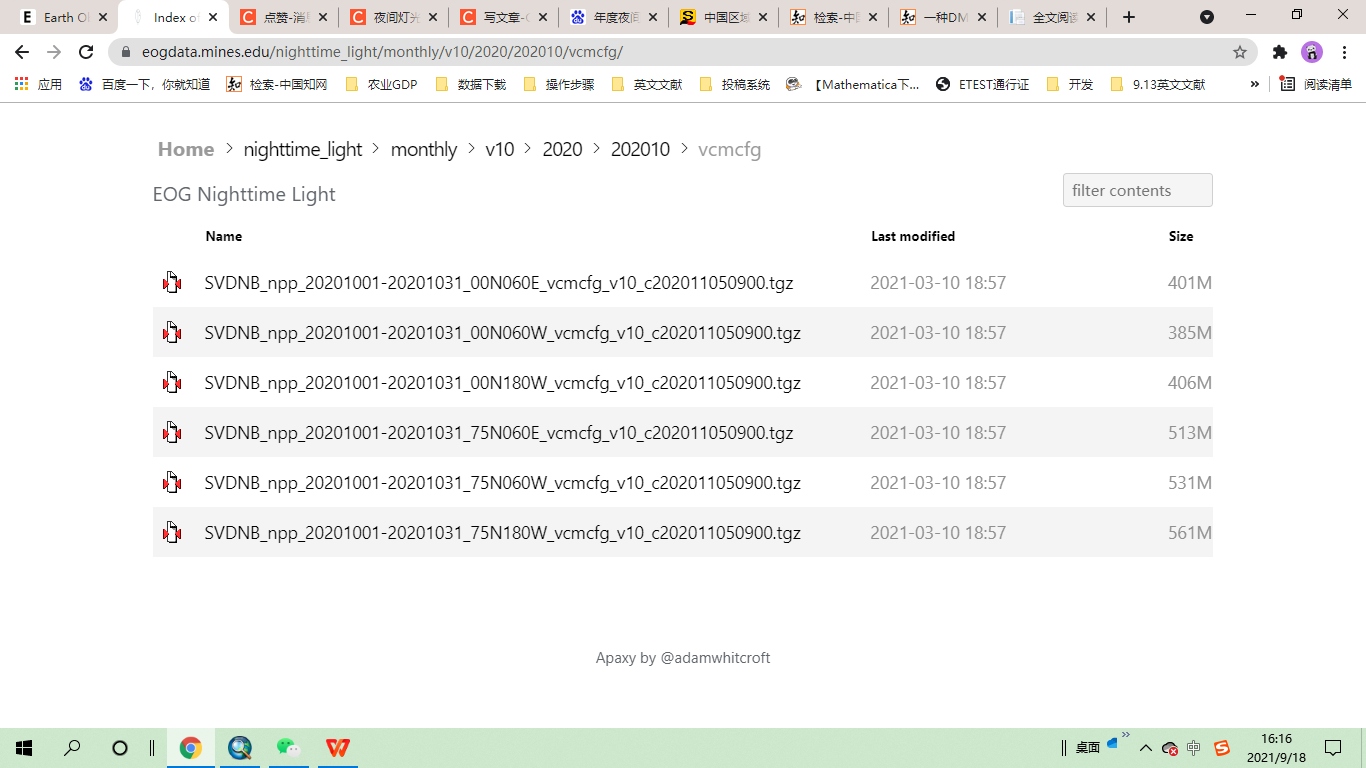Switch to the 夜间灯光 tab
Screen dimensions: 1366x768
(x=394, y=17)
